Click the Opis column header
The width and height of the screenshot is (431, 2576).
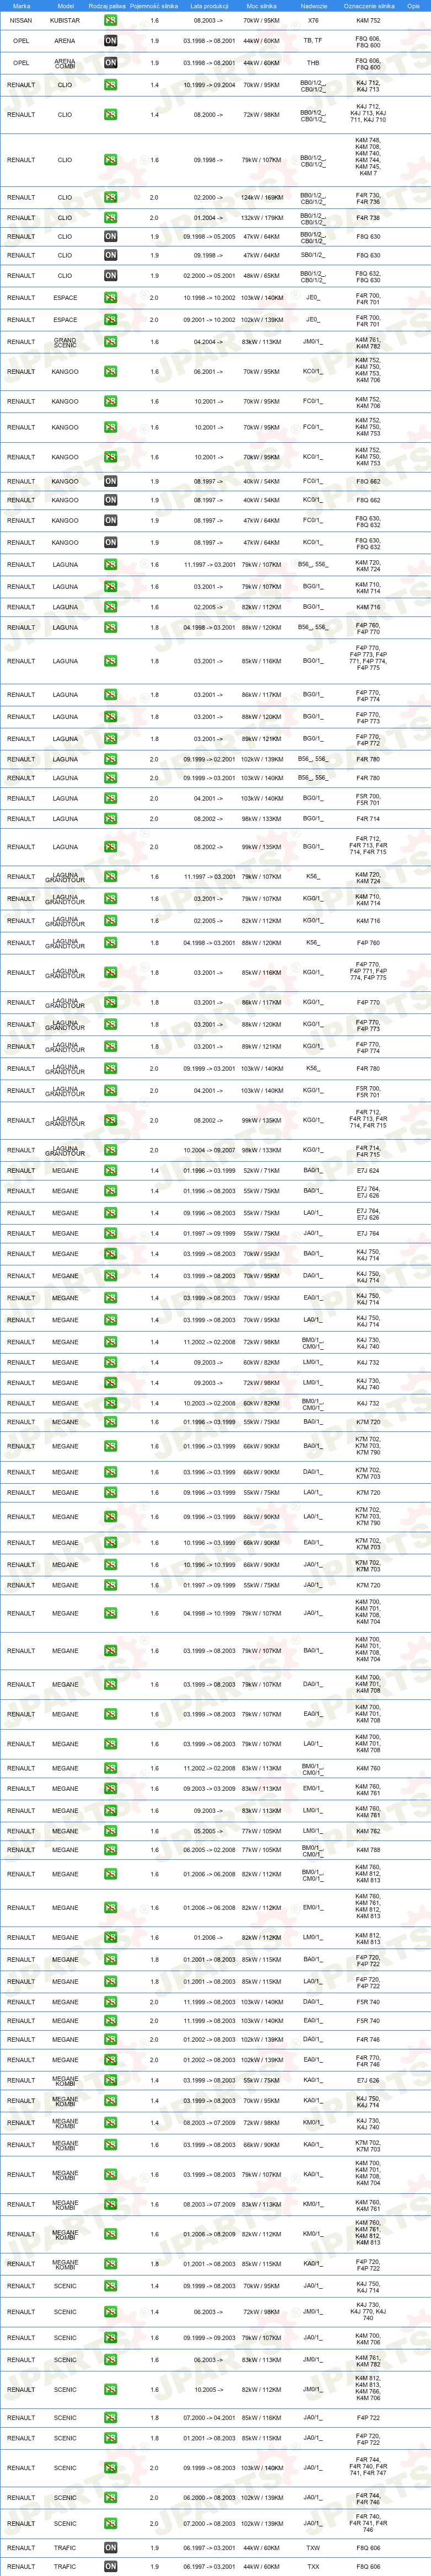point(413,6)
